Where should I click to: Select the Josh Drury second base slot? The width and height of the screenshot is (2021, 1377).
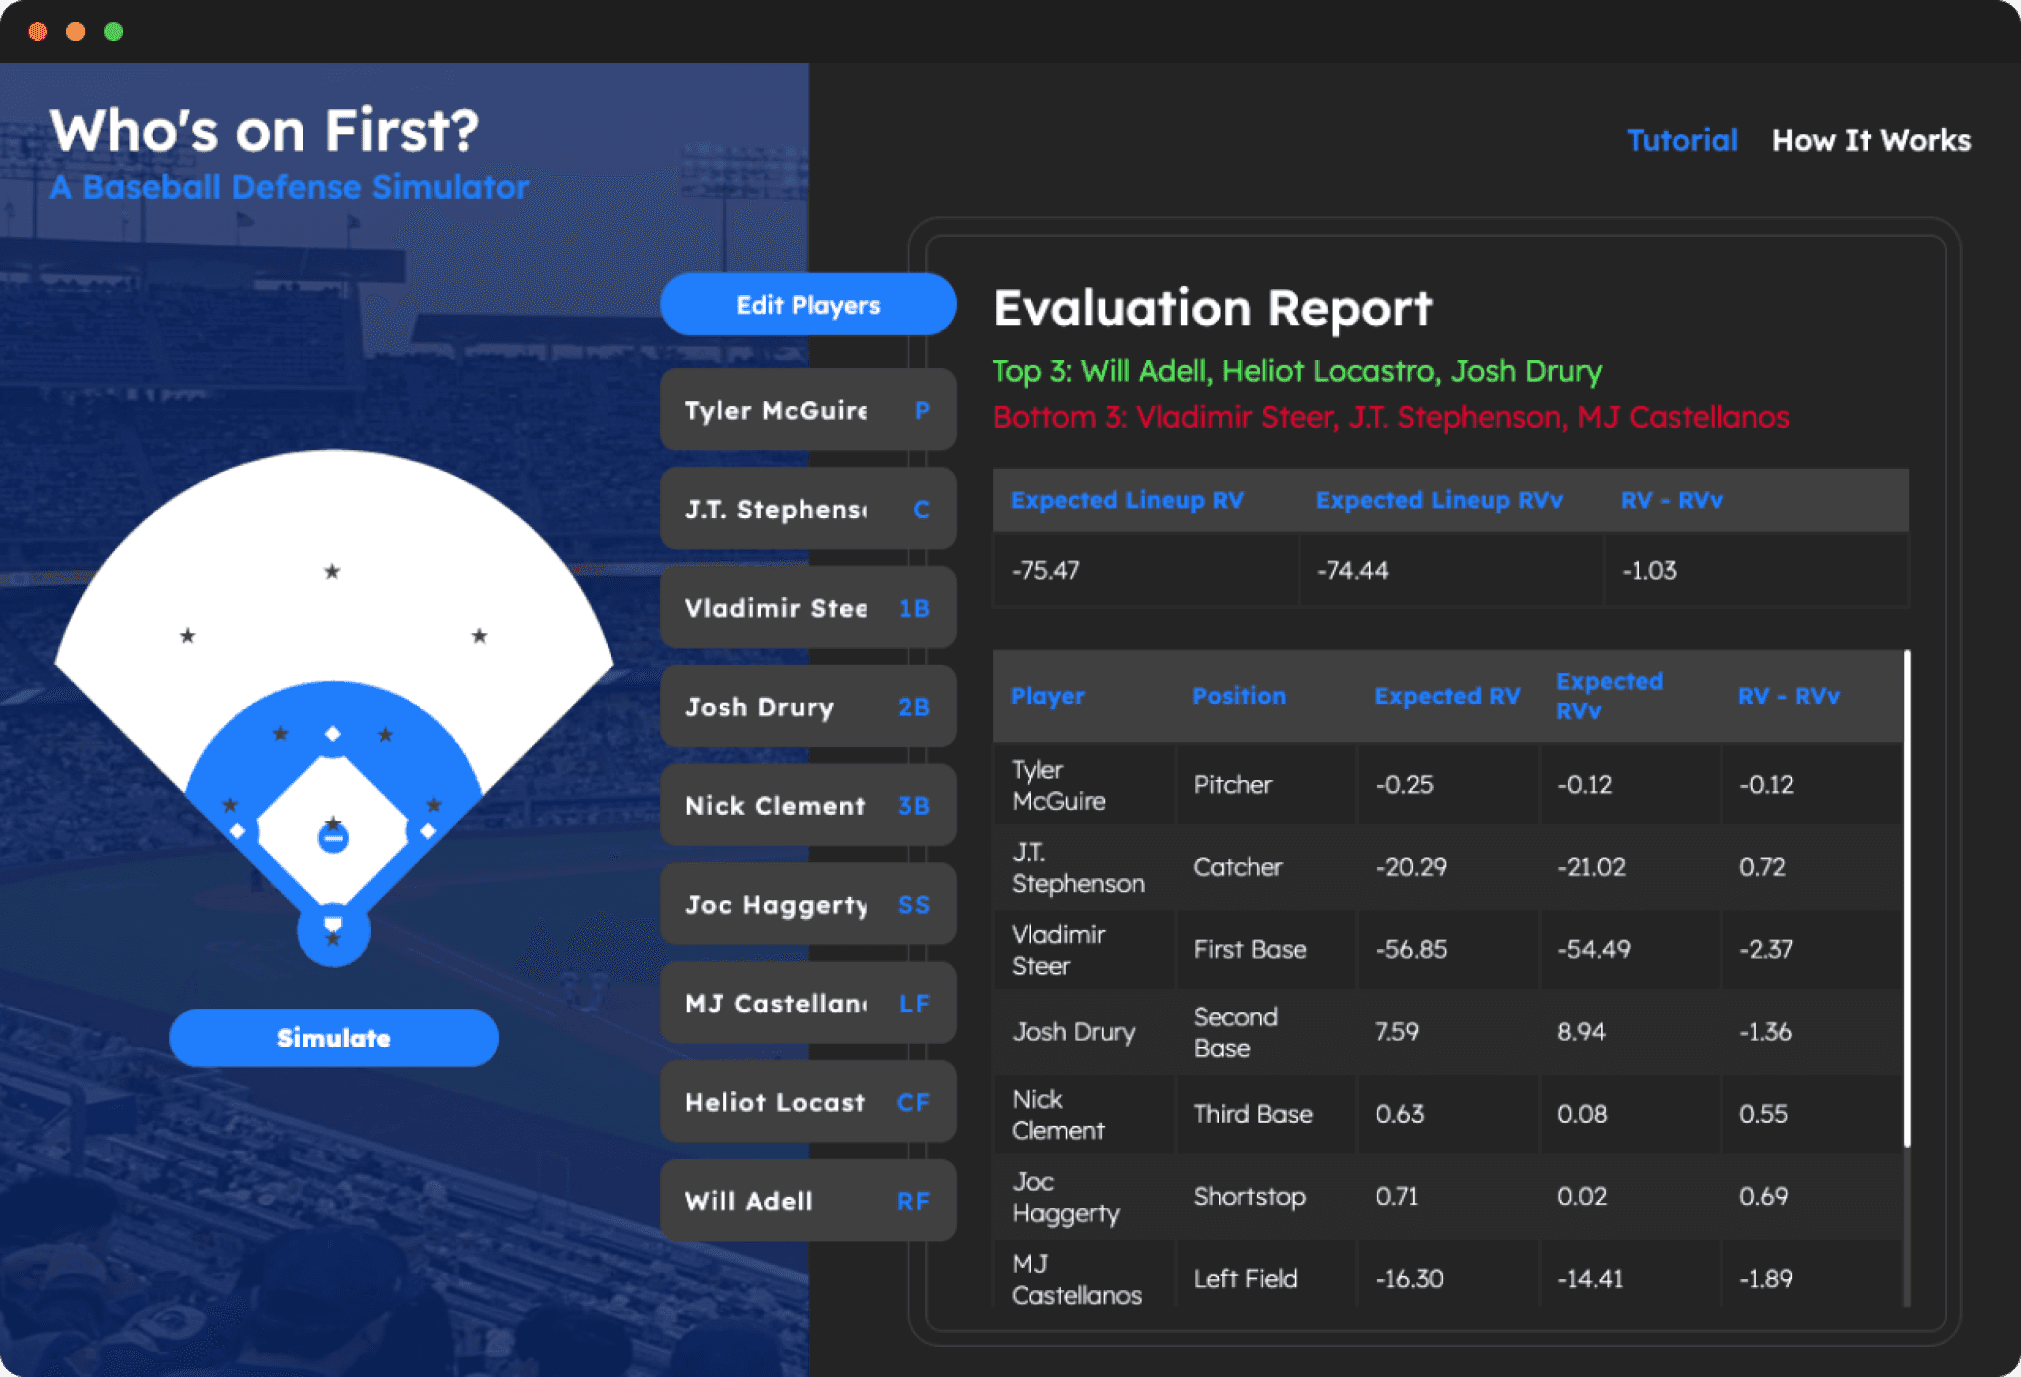(x=807, y=707)
